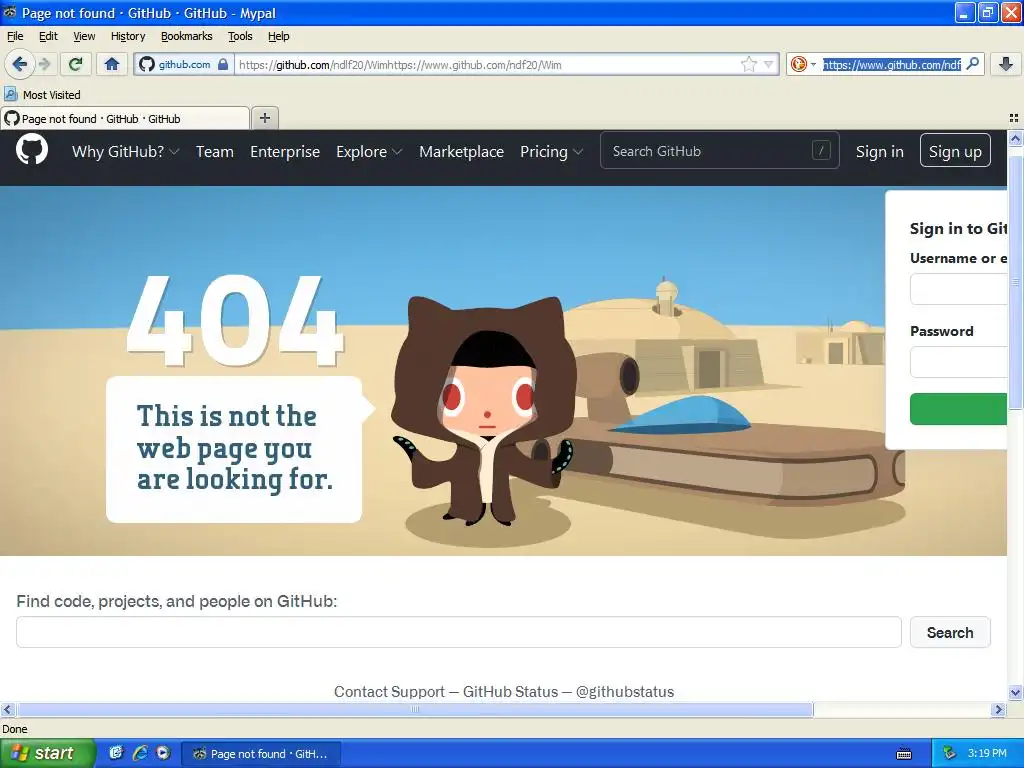Open the Windows start button
Viewport: 1024px width, 768px height.
[x=47, y=753]
